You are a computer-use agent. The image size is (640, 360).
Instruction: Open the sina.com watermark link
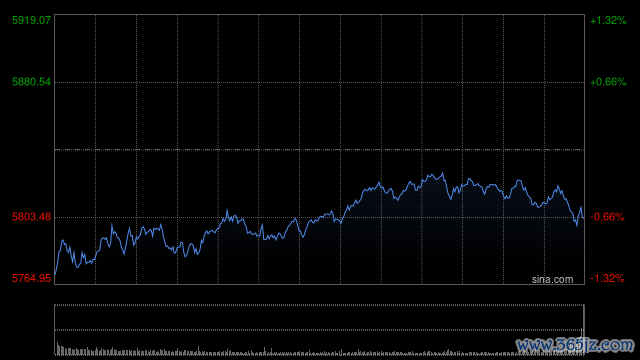552,279
